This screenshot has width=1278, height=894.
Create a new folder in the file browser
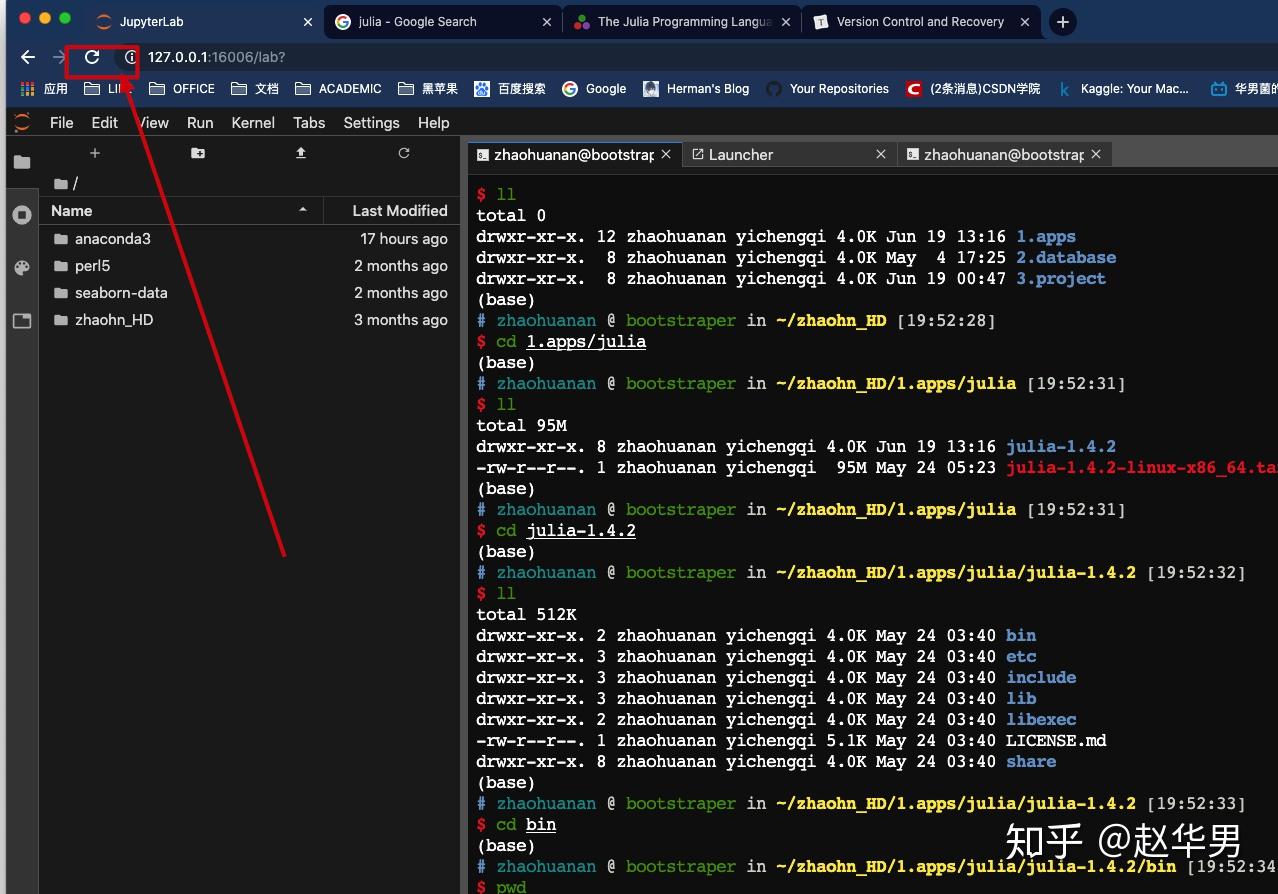pos(197,153)
